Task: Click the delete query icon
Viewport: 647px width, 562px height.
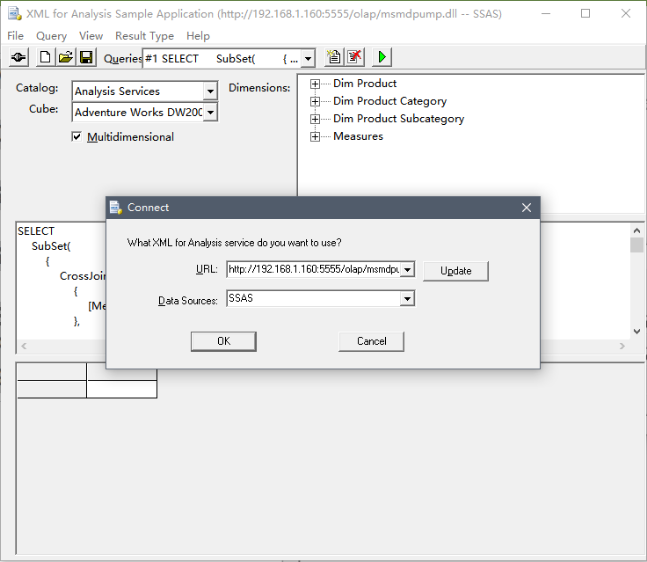Action: pyautogui.click(x=354, y=58)
